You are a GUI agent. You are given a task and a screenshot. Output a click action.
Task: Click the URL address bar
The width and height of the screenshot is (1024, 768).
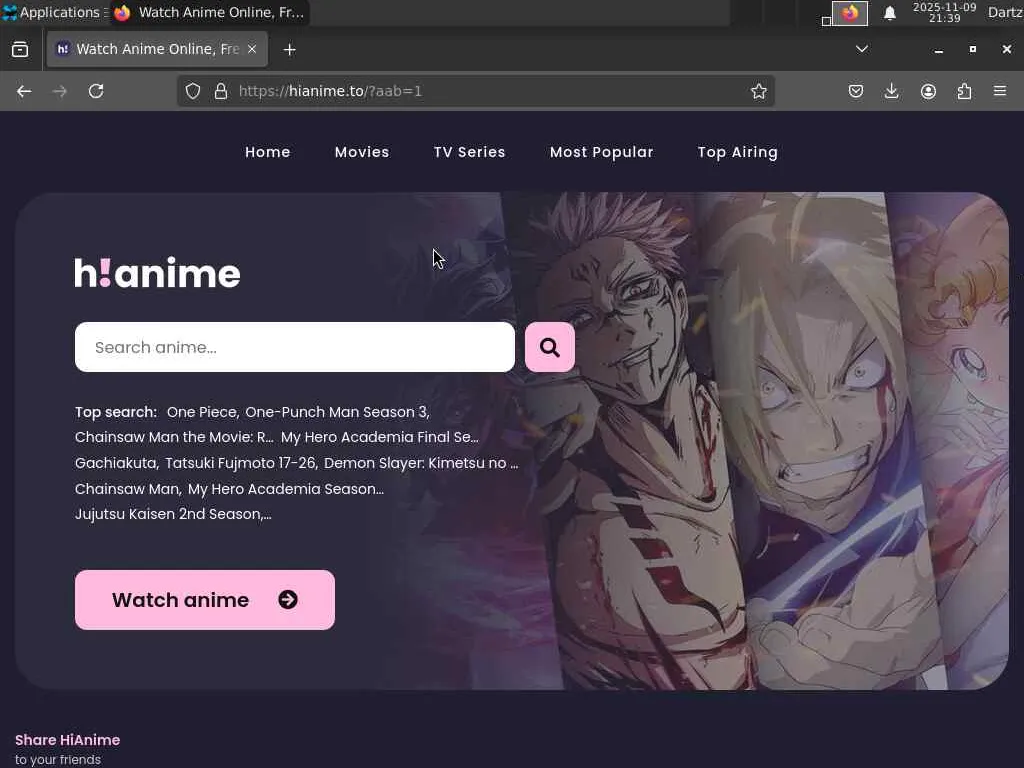coord(475,91)
